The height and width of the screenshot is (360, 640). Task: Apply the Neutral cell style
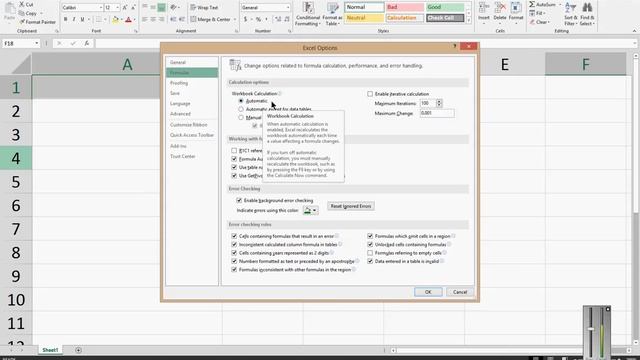[364, 18]
